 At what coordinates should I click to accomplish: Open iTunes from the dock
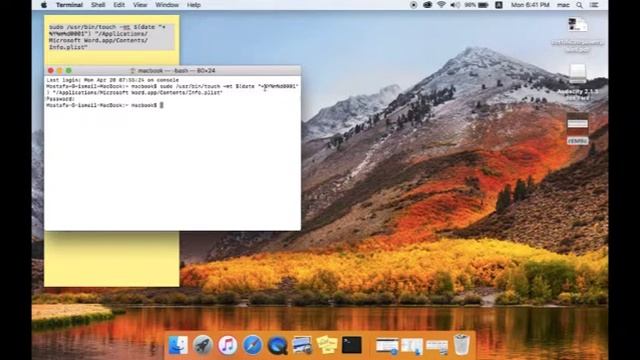[228, 345]
